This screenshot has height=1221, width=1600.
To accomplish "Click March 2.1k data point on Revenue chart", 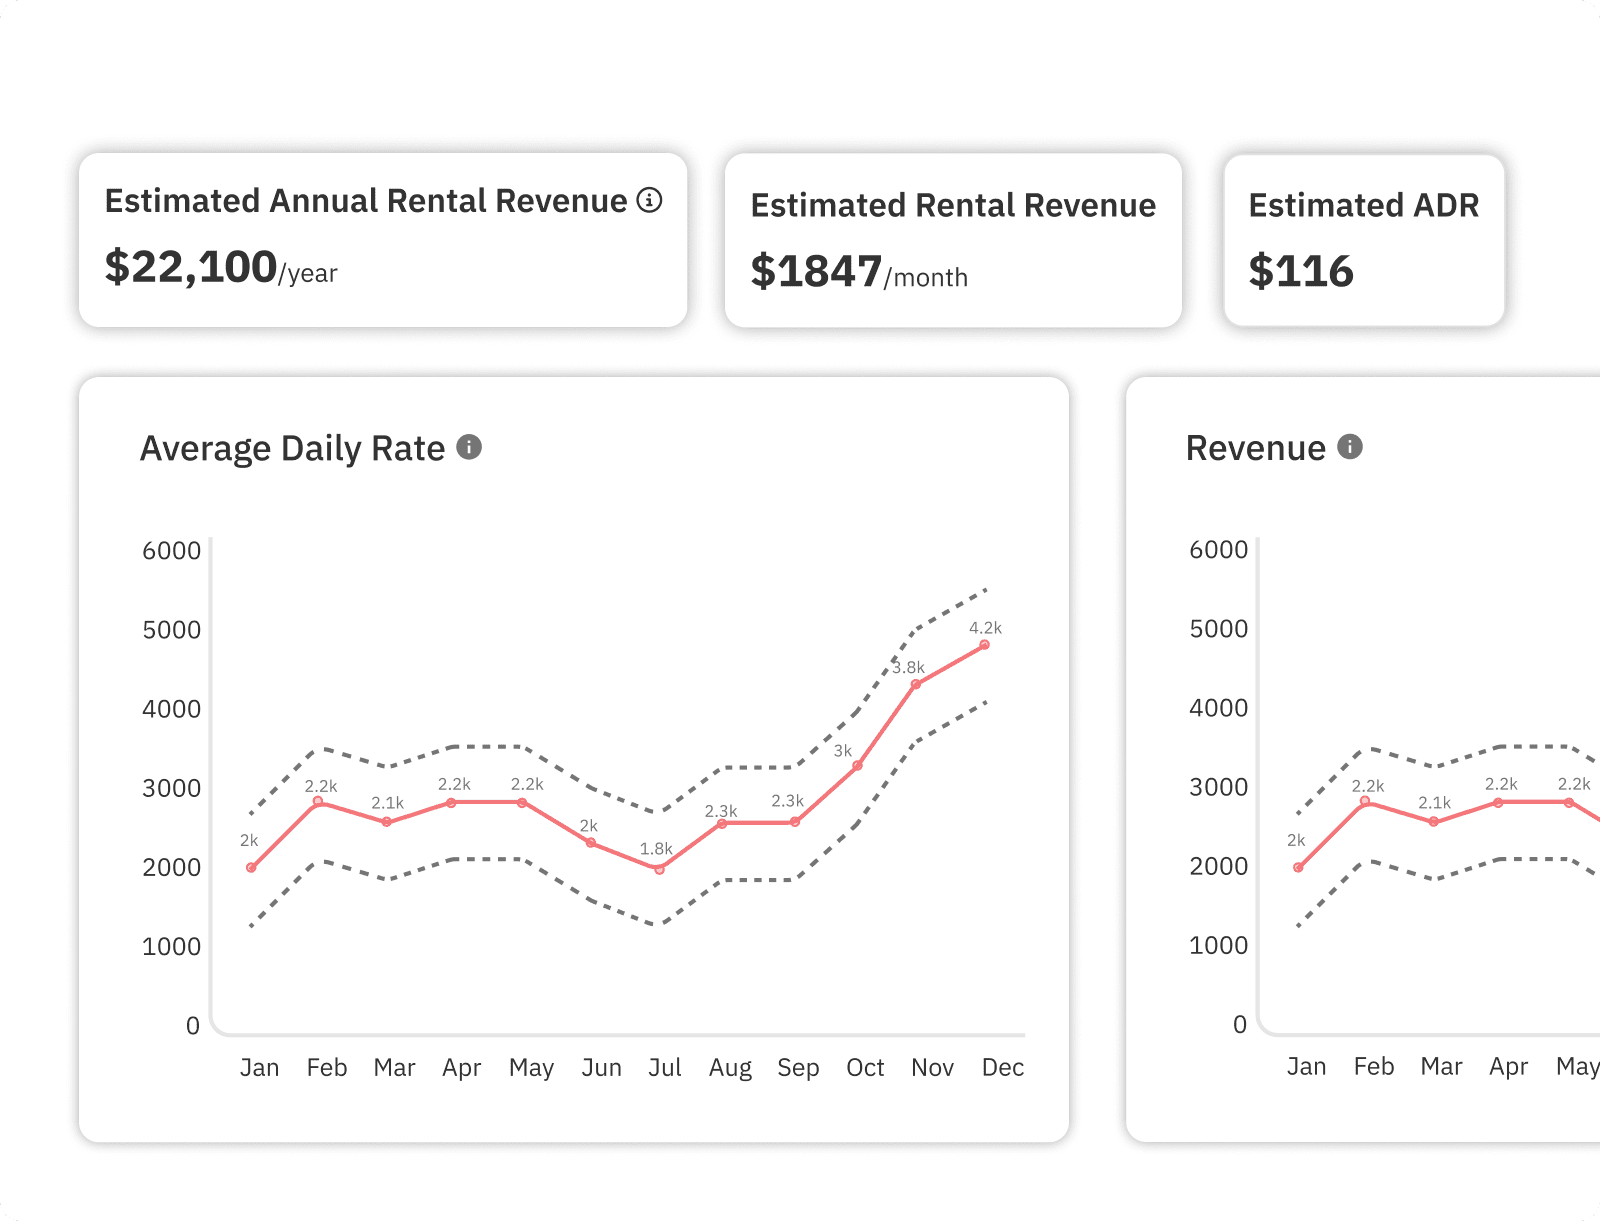I will 1434,822.
